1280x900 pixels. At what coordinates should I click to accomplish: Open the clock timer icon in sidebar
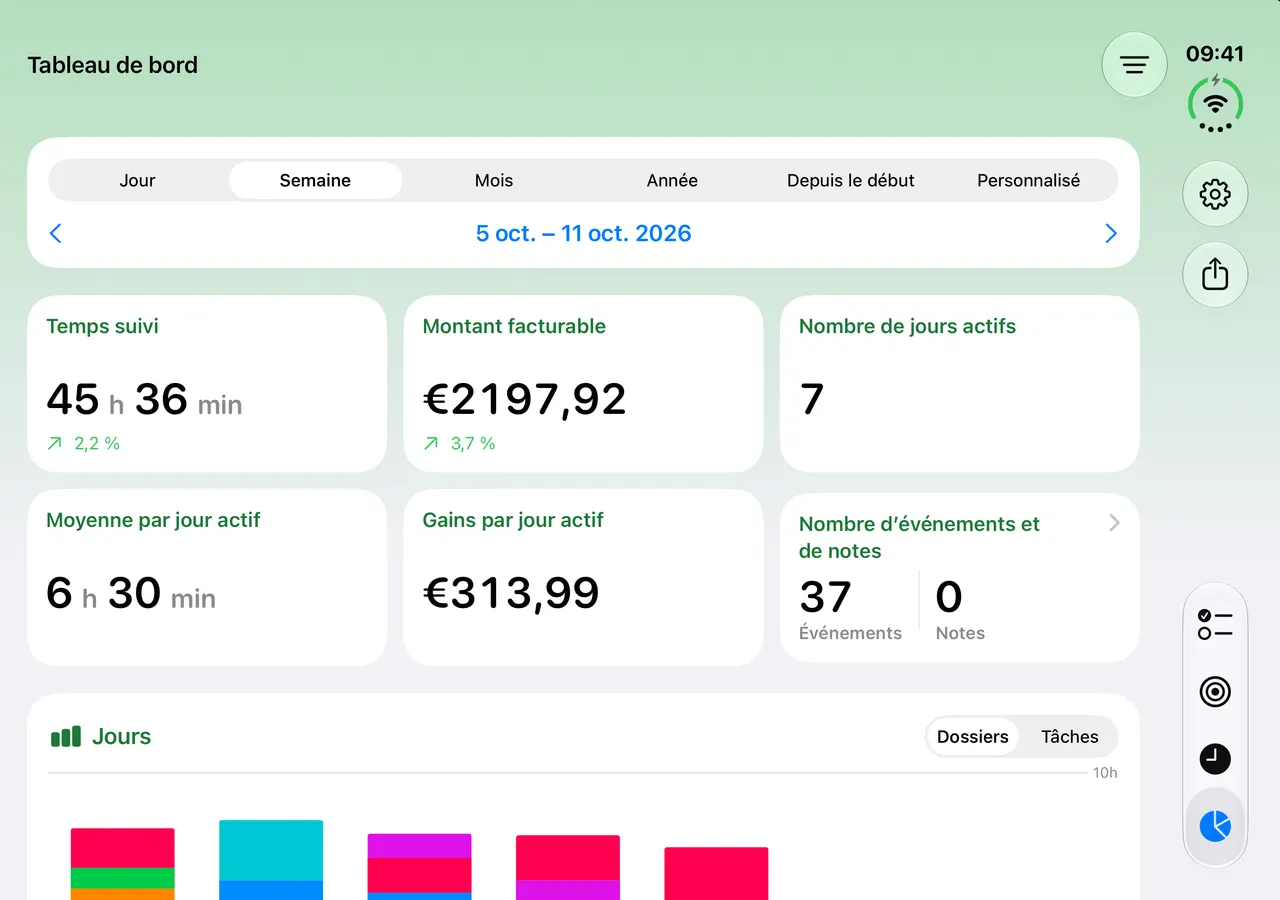pyautogui.click(x=1215, y=759)
